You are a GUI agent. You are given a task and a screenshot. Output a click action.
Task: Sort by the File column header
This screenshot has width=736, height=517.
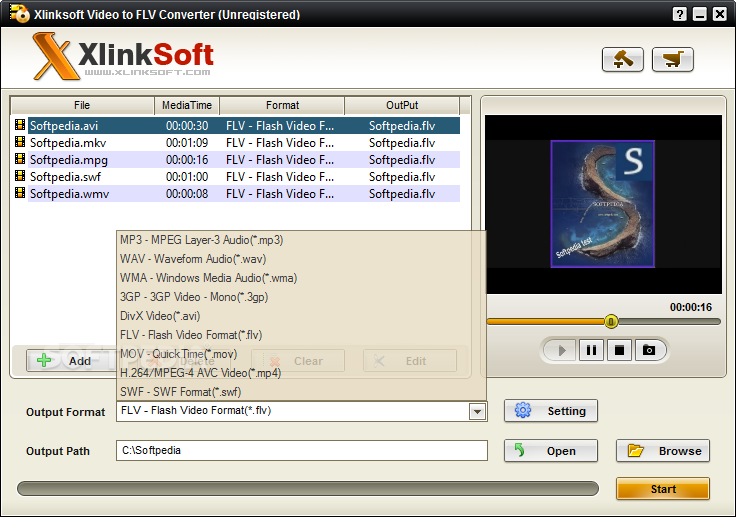click(82, 105)
